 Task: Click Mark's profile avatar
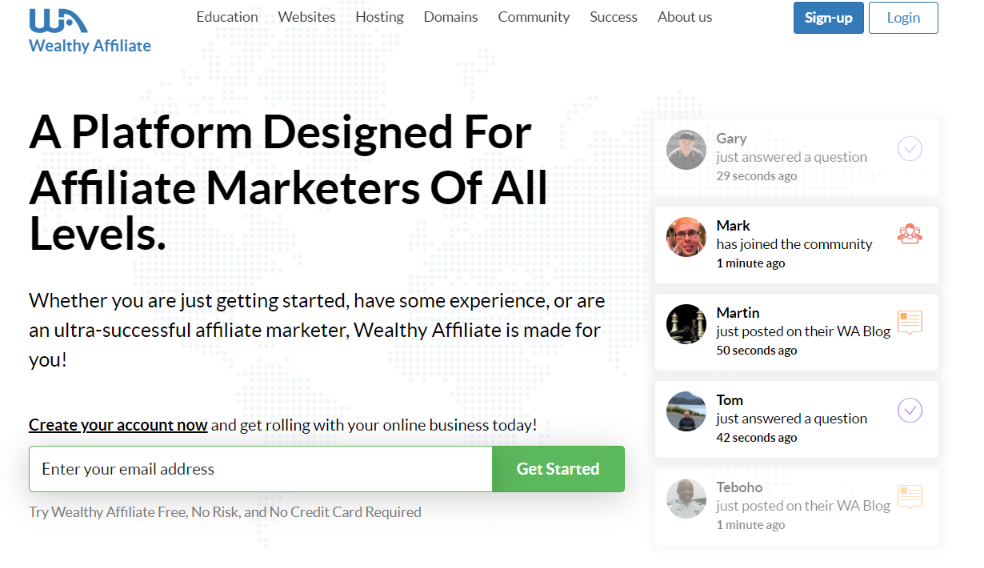[686, 237]
